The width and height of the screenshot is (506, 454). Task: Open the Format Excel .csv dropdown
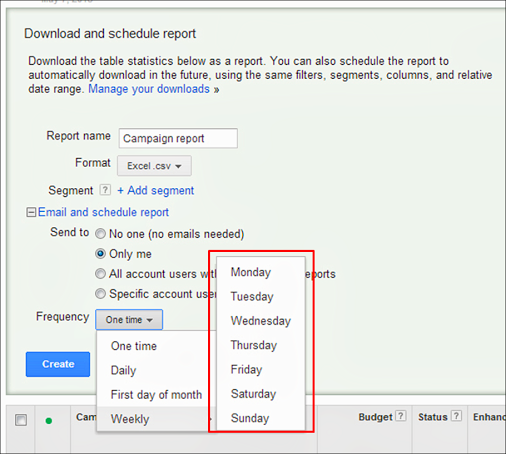click(x=154, y=166)
